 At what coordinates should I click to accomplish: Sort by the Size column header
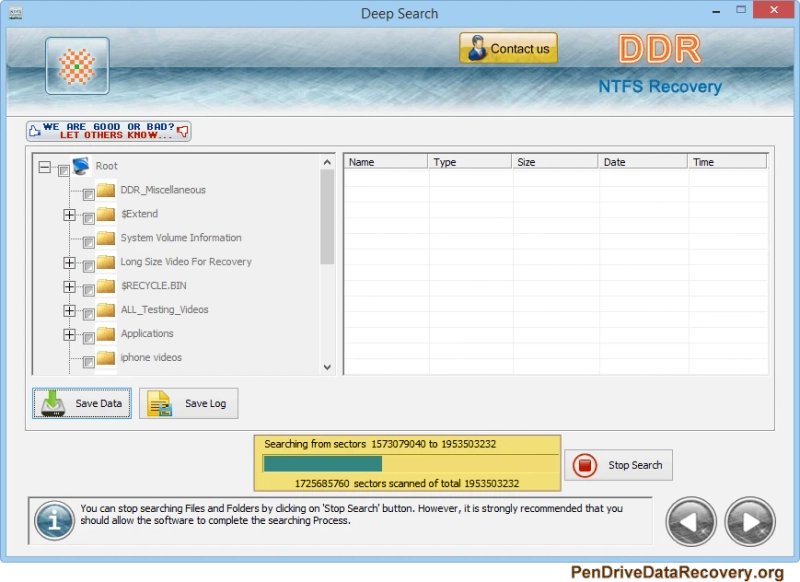[x=555, y=162]
